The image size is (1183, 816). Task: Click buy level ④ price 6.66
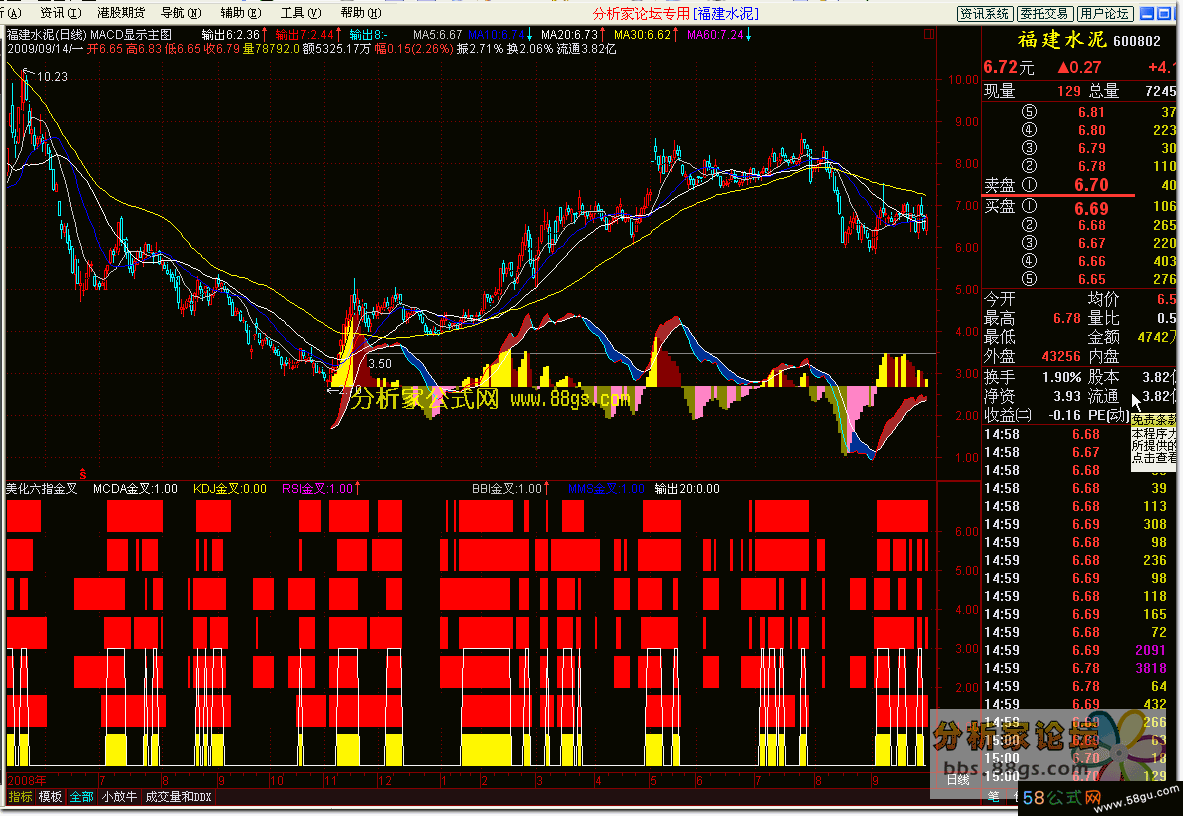(x=1091, y=261)
